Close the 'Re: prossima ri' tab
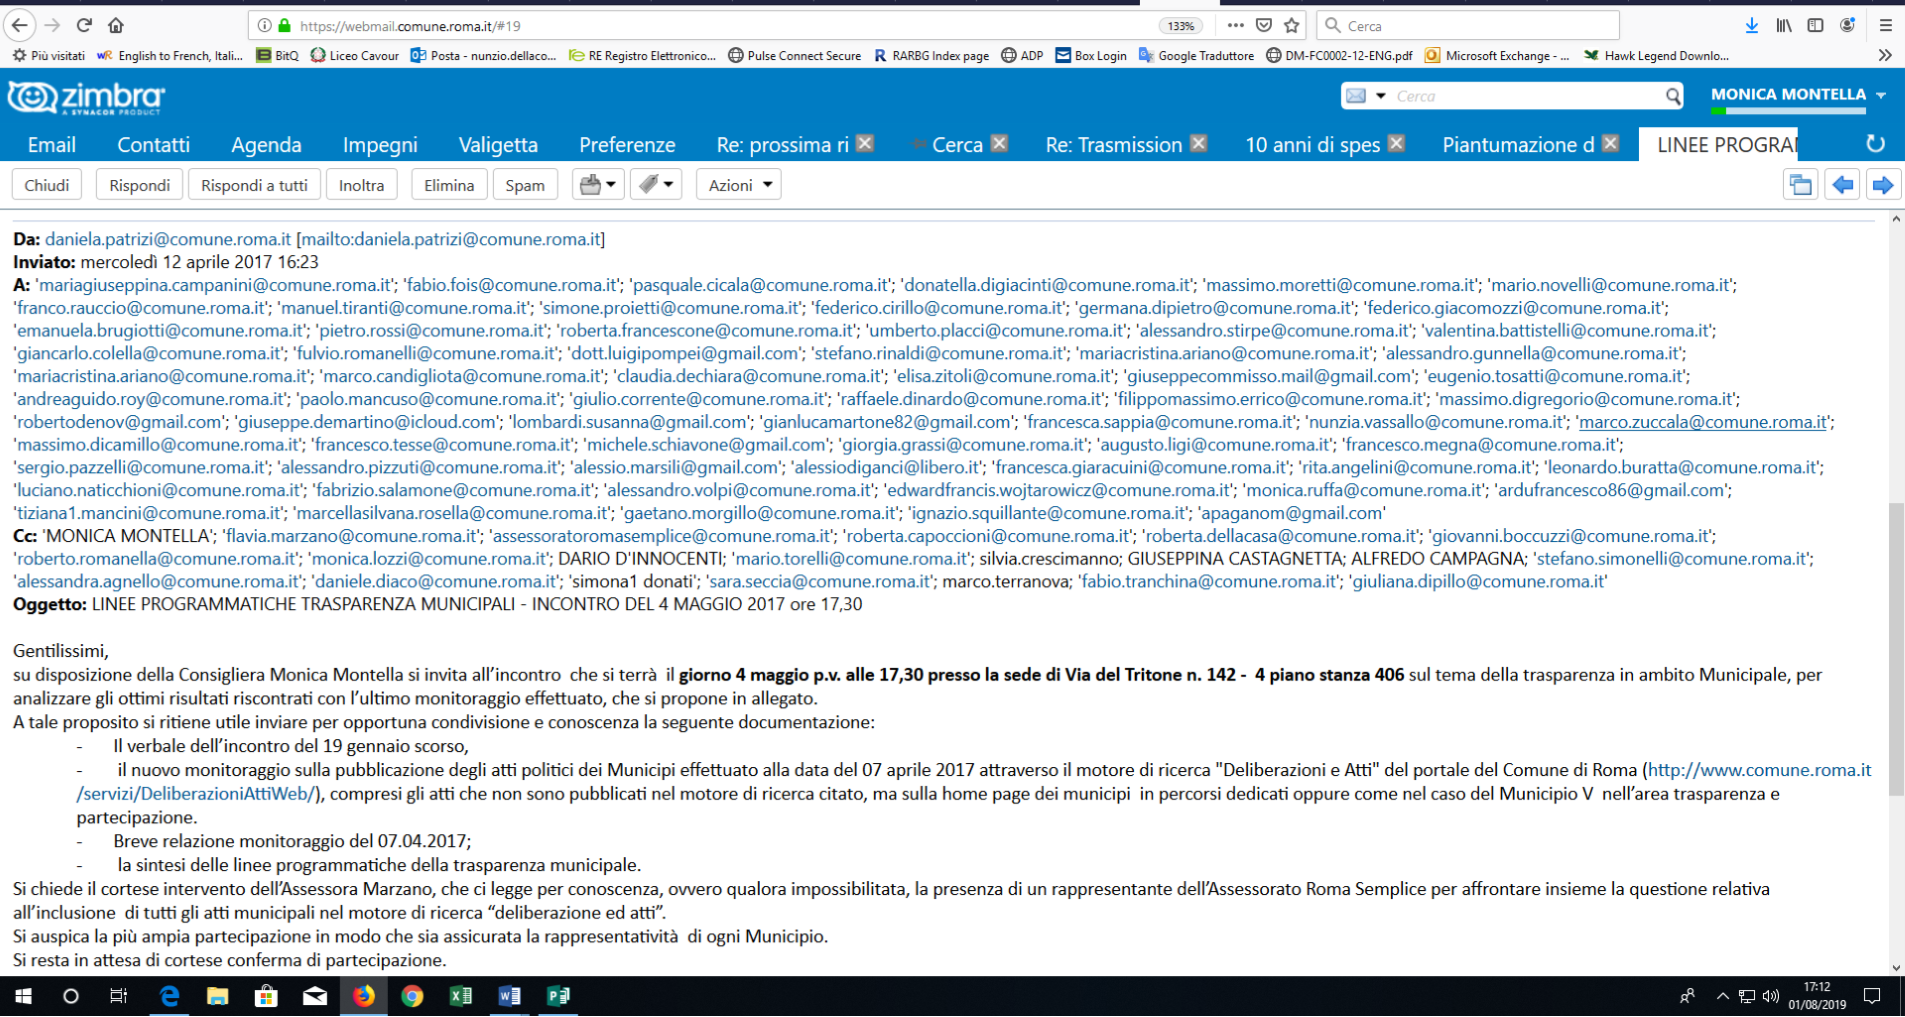1905x1017 pixels. click(x=866, y=143)
